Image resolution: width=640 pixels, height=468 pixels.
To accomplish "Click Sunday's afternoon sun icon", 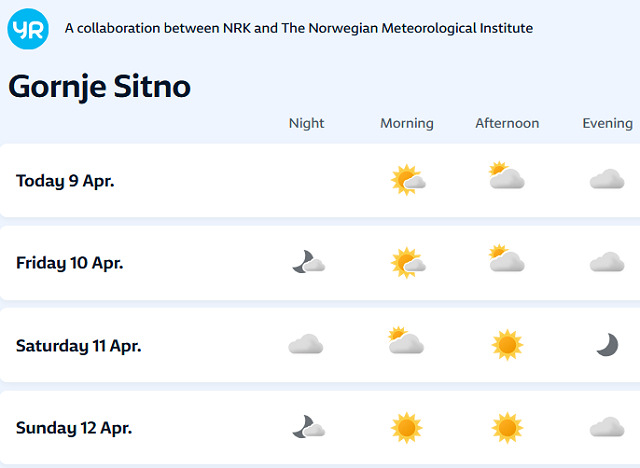I will click(507, 427).
